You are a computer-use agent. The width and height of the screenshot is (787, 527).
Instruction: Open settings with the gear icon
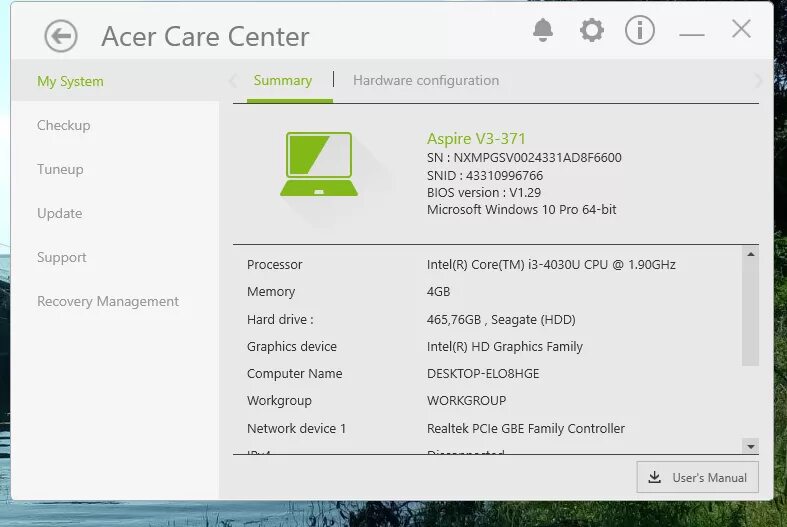pos(592,30)
